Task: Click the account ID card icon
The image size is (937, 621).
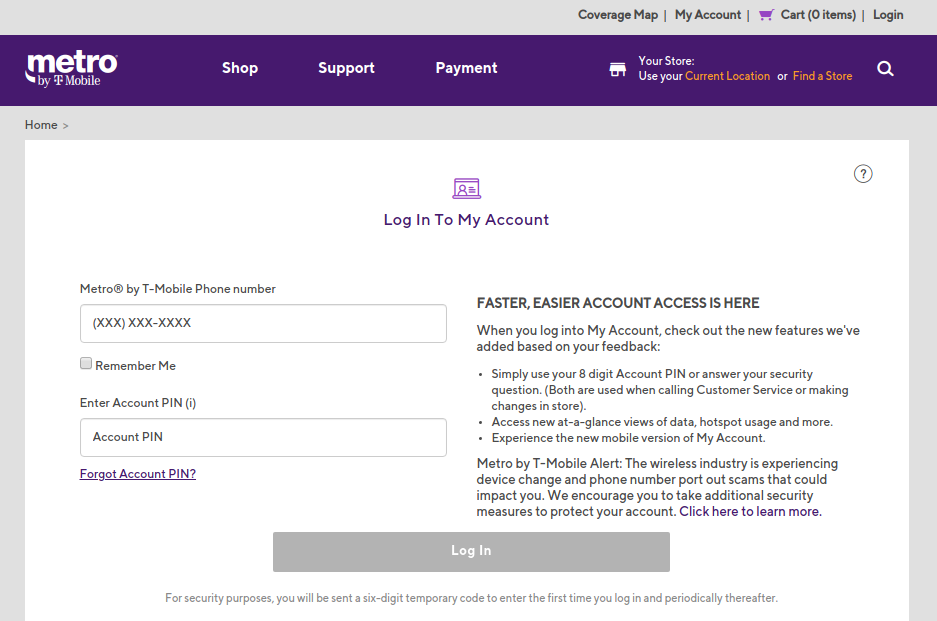Action: [466, 188]
